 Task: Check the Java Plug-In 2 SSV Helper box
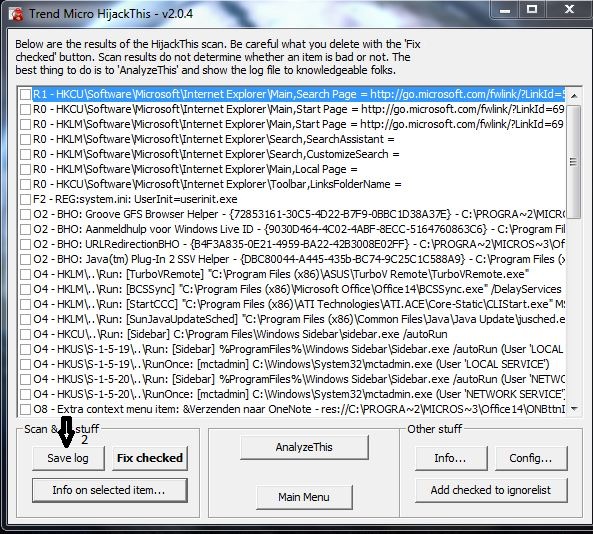(x=25, y=259)
